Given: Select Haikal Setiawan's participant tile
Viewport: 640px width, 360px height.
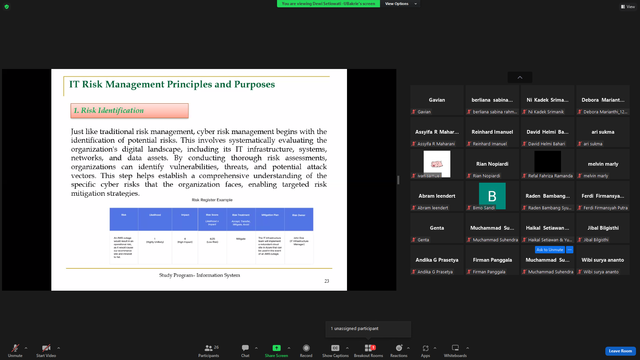Looking at the screenshot, I should point(547,228).
